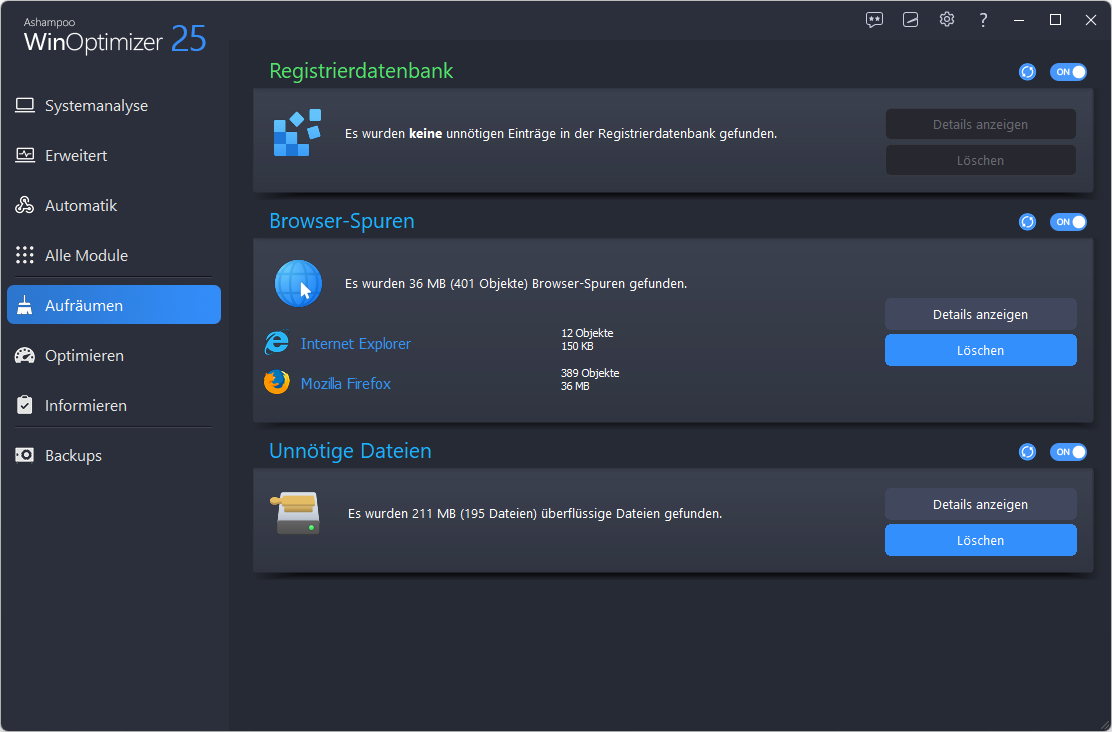1112x732 pixels.
Task: Click Löschen for Browser-Spuren
Action: (980, 351)
